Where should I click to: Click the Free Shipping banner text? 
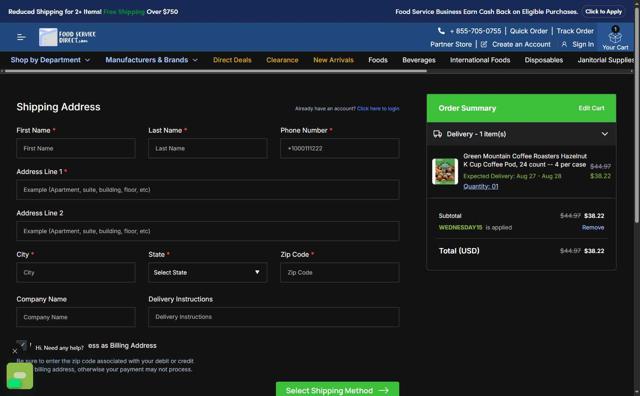pyautogui.click(x=124, y=12)
